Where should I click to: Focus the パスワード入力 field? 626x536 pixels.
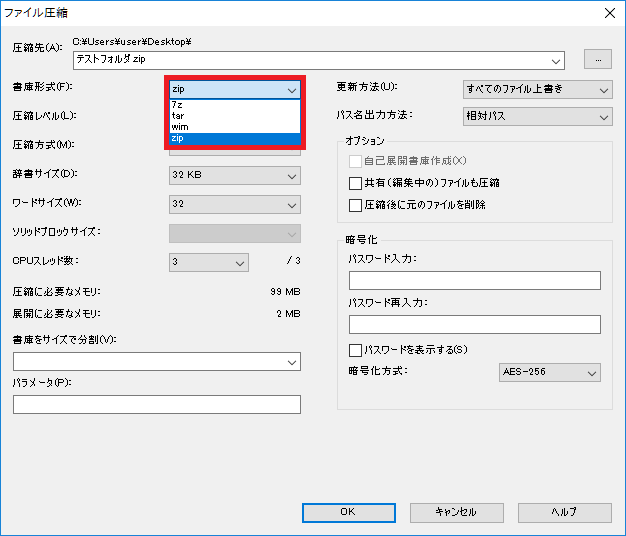point(475,280)
